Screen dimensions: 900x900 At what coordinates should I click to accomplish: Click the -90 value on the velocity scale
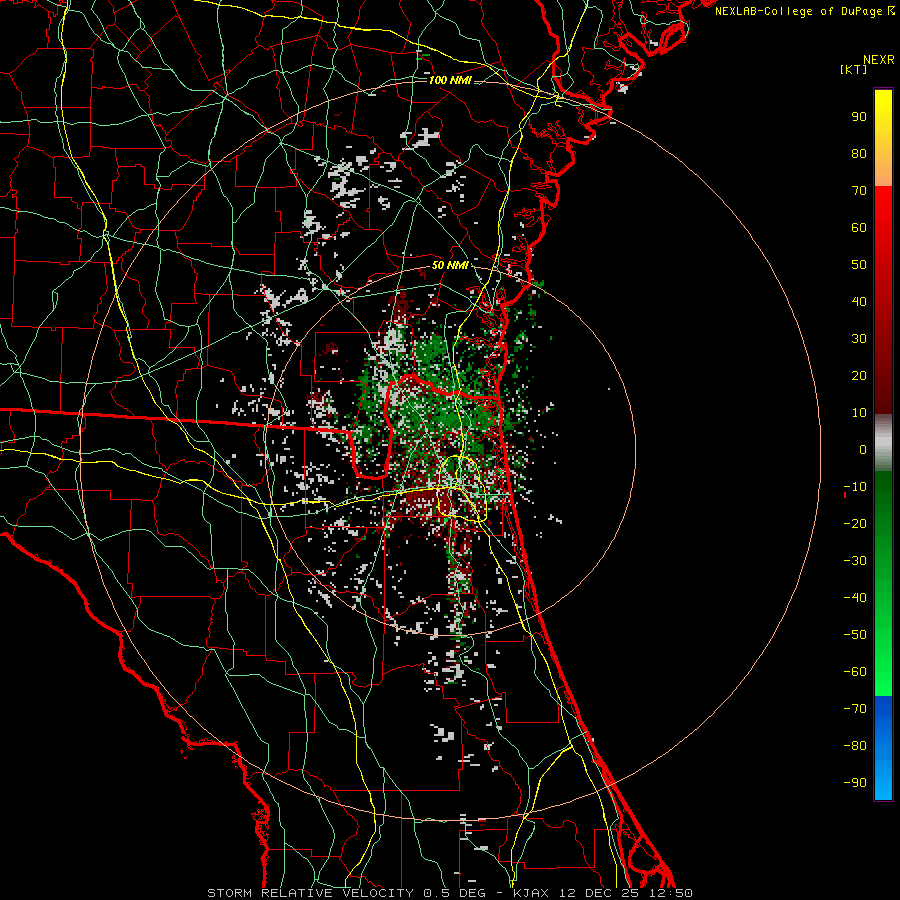click(x=855, y=782)
